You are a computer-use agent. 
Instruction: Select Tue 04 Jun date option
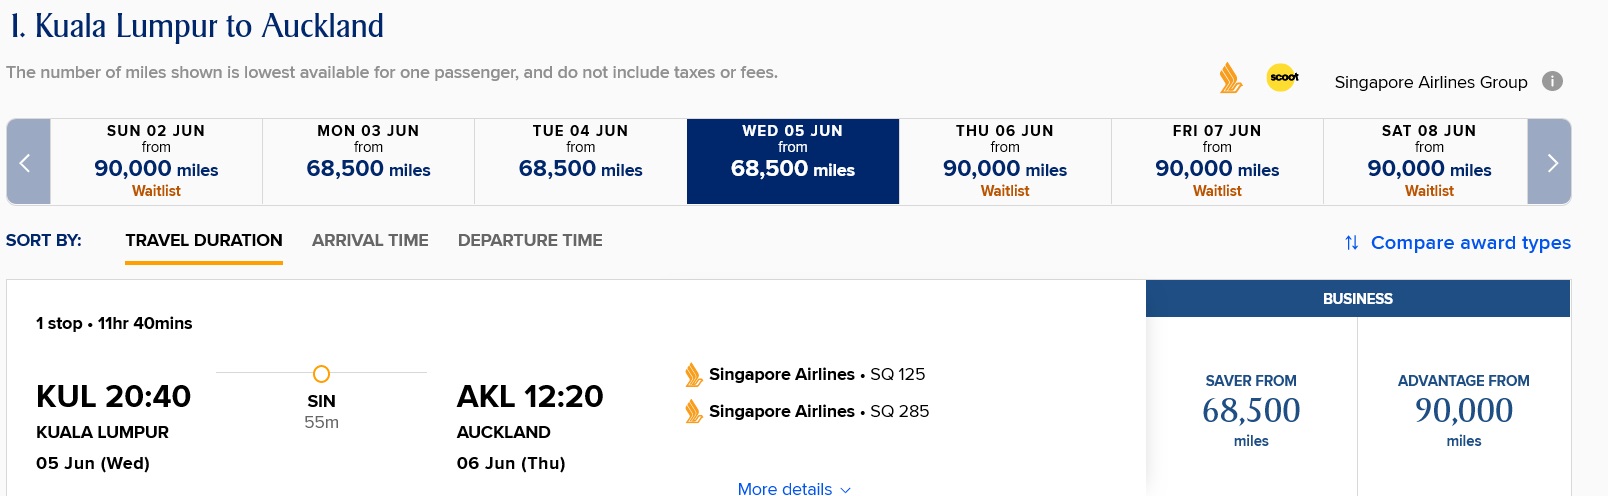point(580,162)
